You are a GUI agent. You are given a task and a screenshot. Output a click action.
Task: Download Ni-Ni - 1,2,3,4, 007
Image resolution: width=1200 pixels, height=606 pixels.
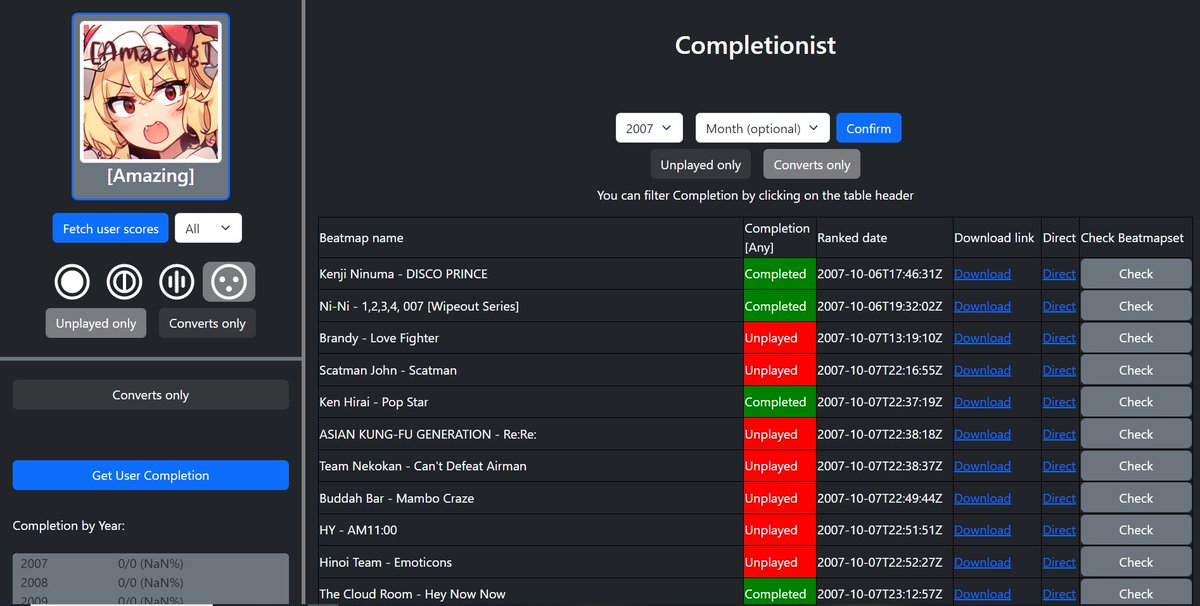pyautogui.click(x=982, y=306)
